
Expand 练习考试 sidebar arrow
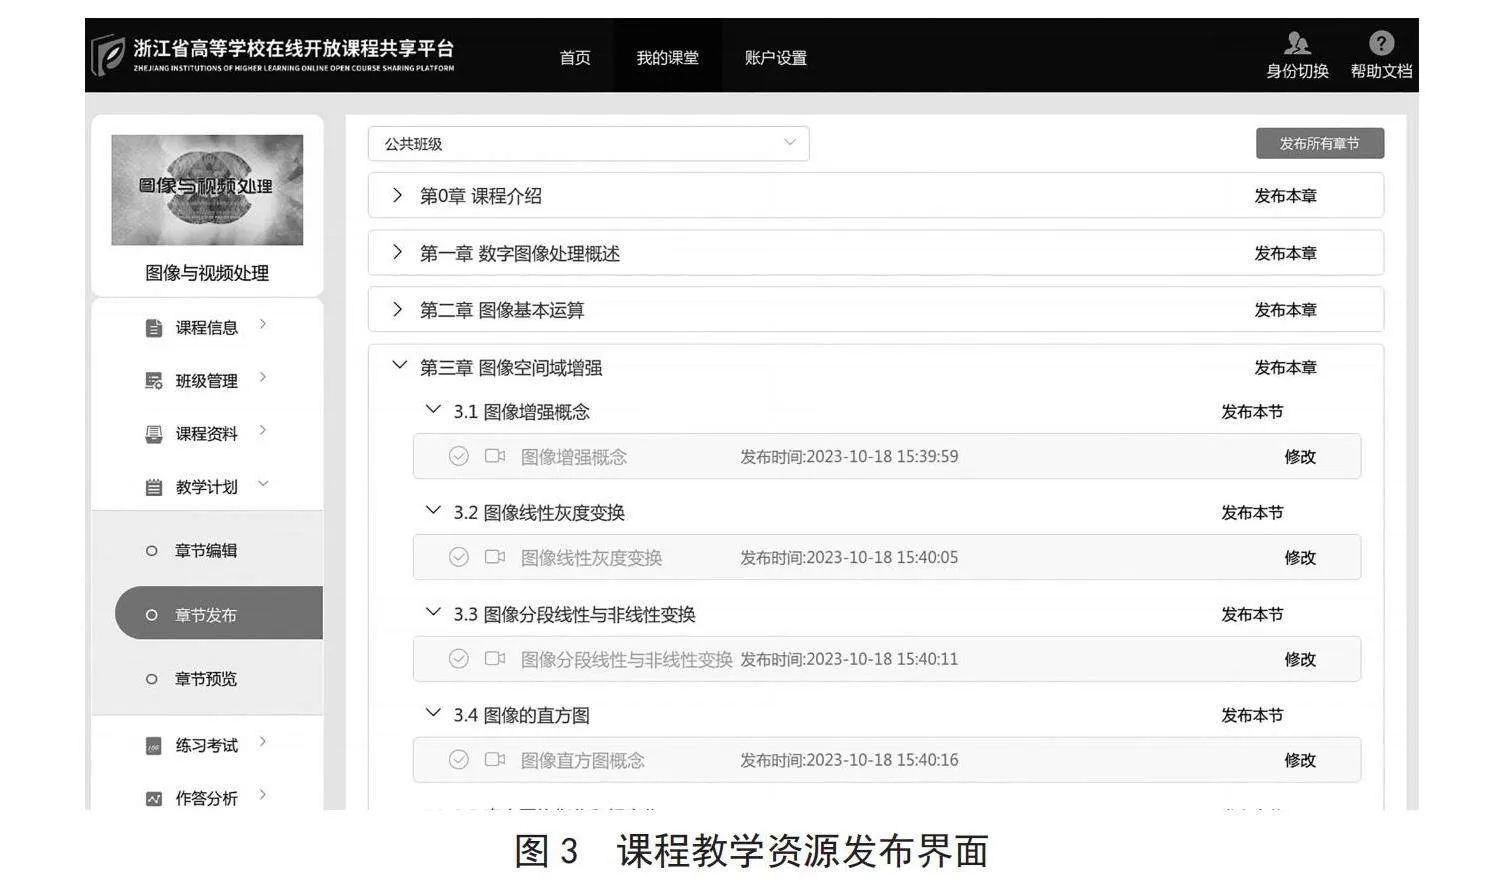(263, 742)
